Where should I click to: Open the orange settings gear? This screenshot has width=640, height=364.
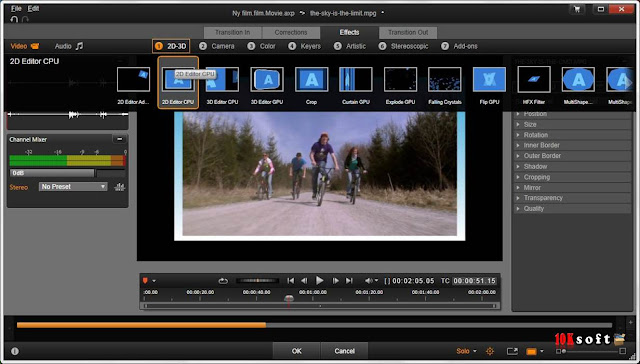point(490,351)
